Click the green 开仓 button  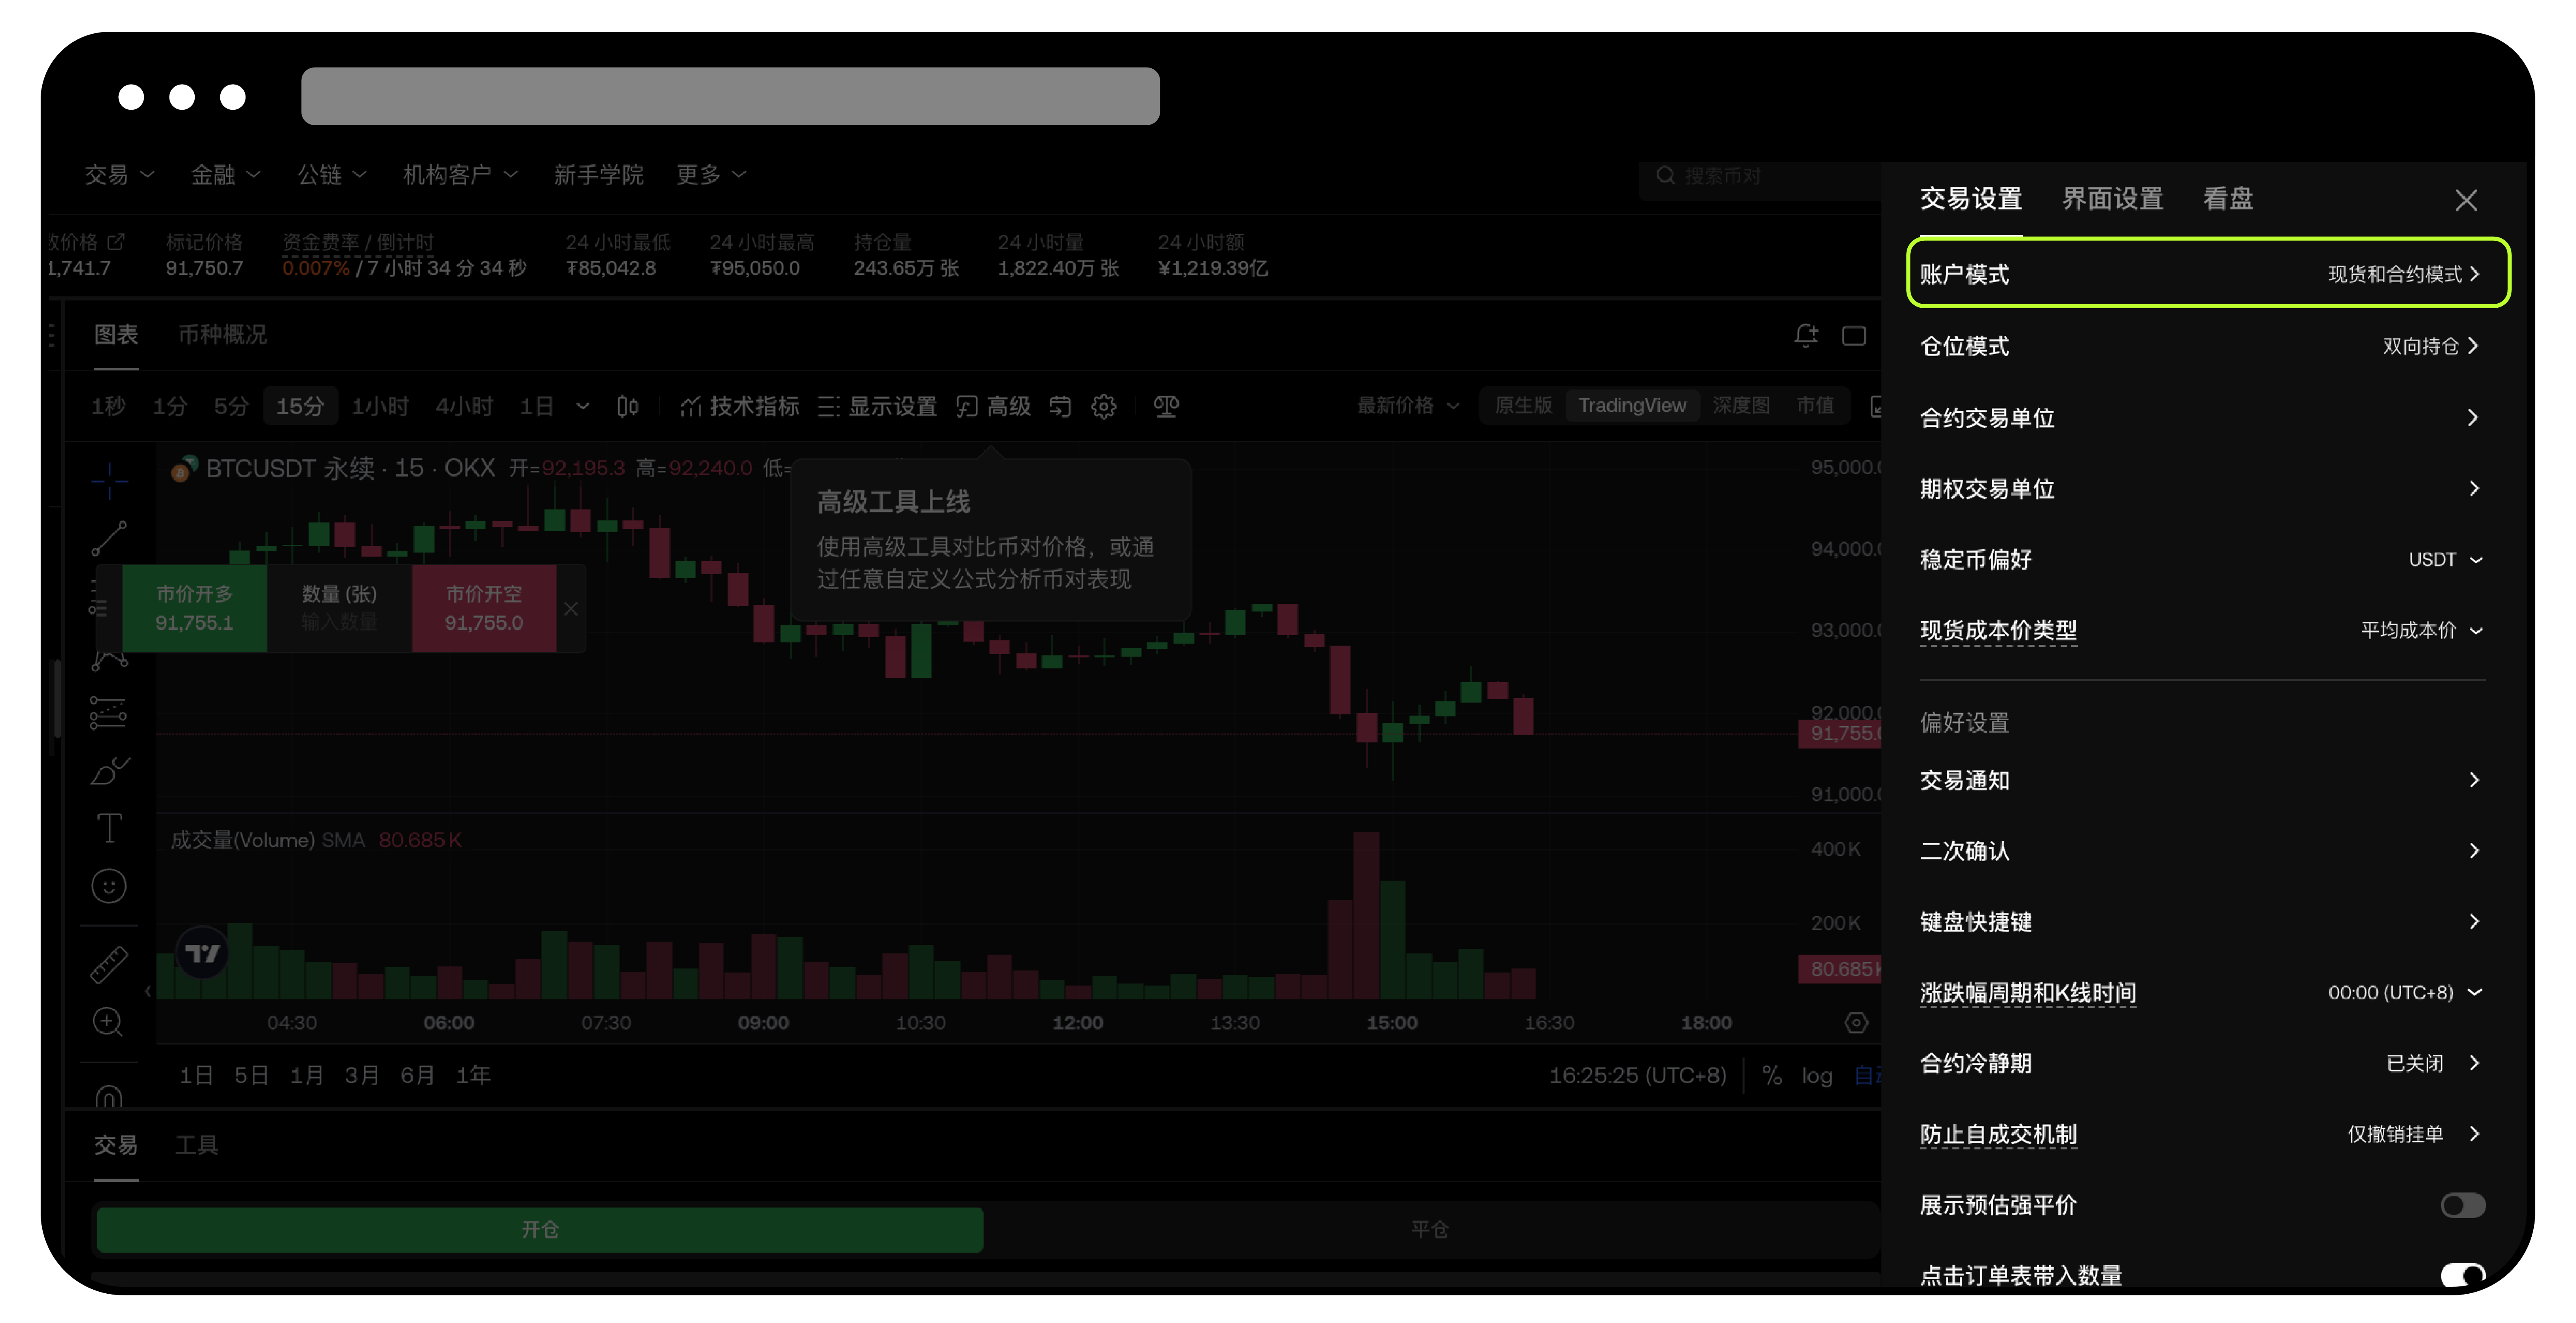[540, 1229]
